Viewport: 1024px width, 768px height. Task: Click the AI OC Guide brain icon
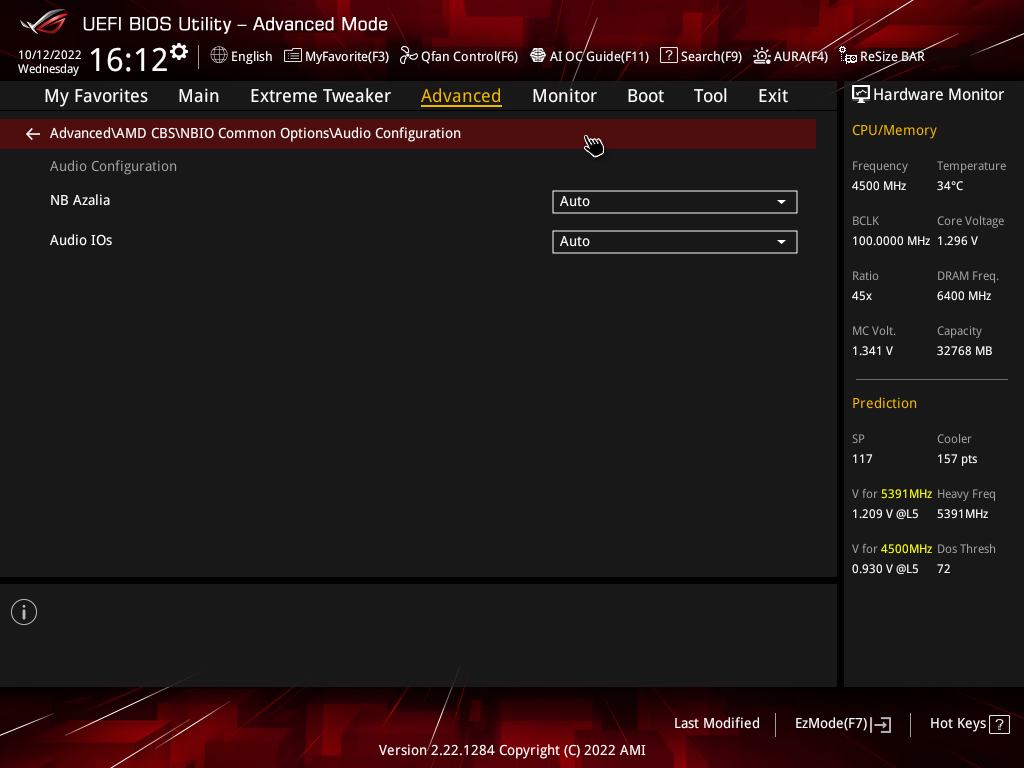click(537, 56)
